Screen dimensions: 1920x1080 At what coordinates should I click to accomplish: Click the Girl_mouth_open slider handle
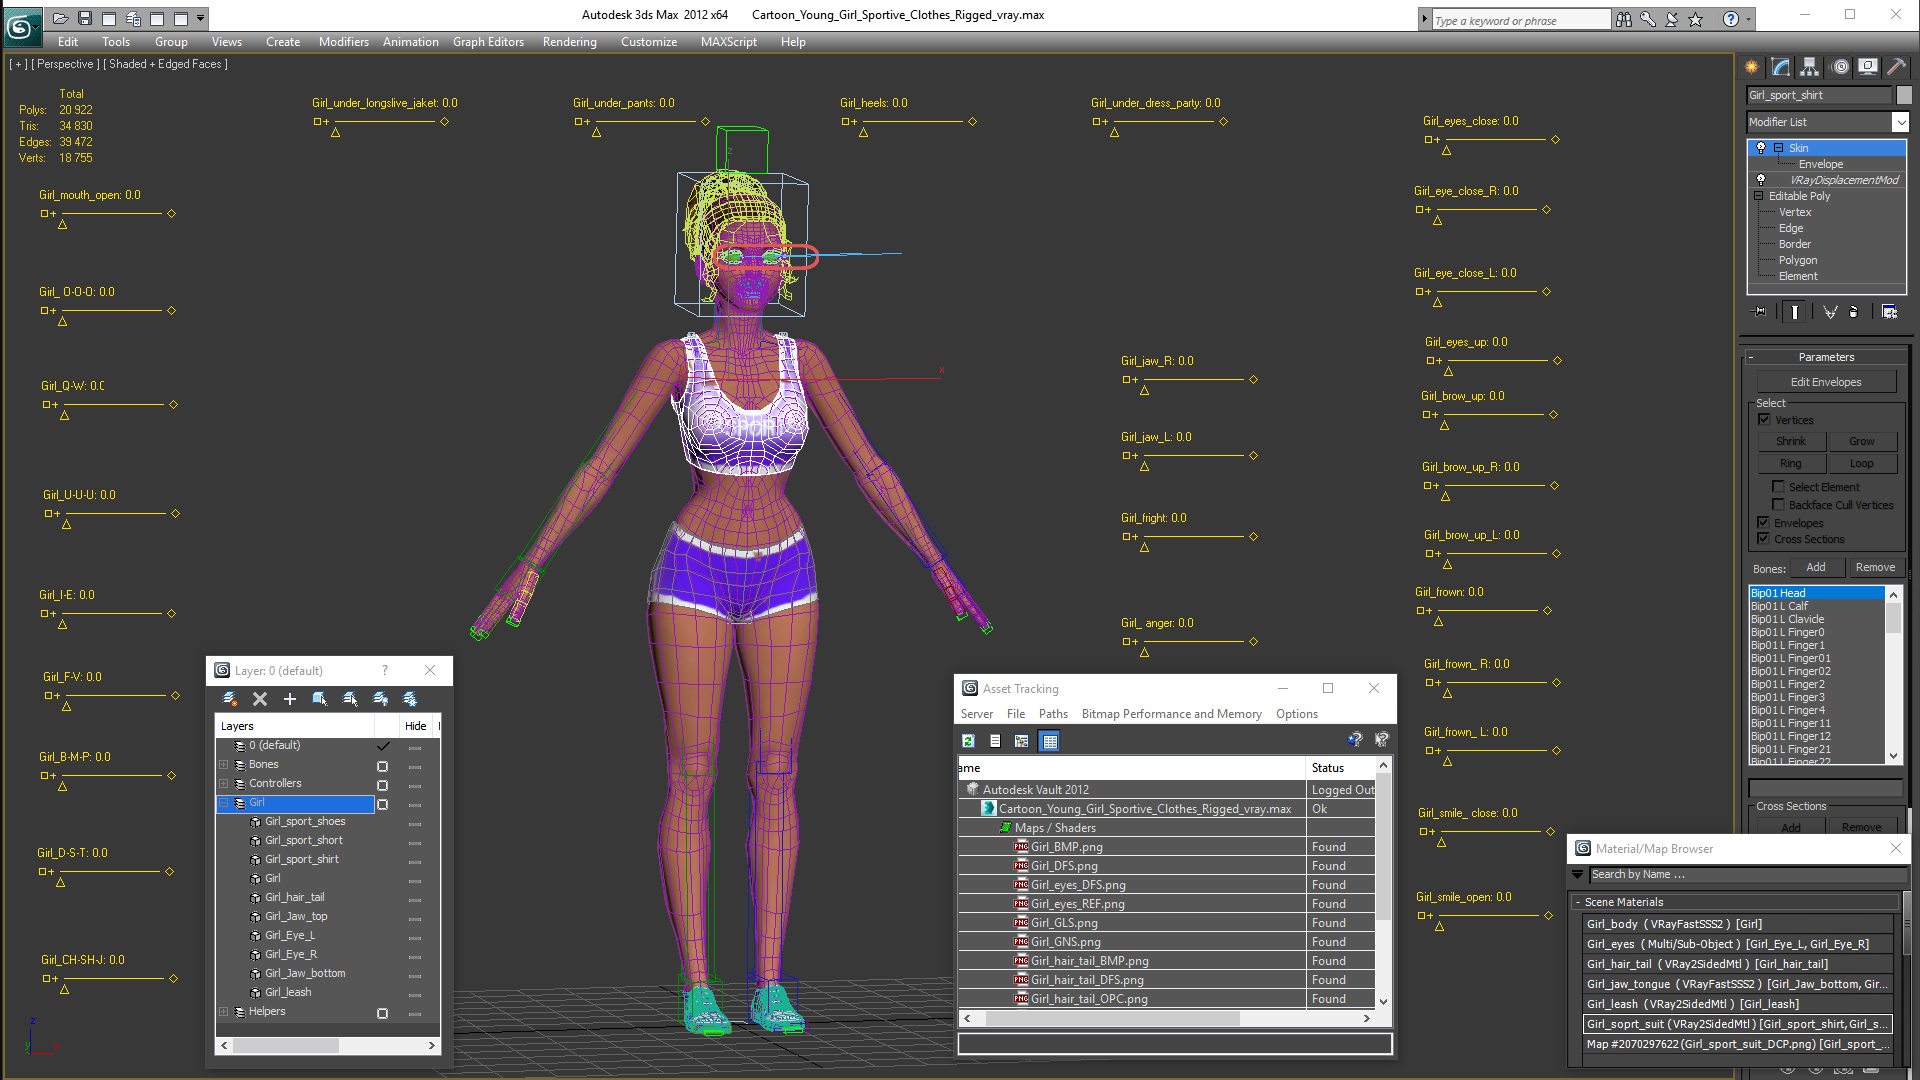pyautogui.click(x=62, y=225)
